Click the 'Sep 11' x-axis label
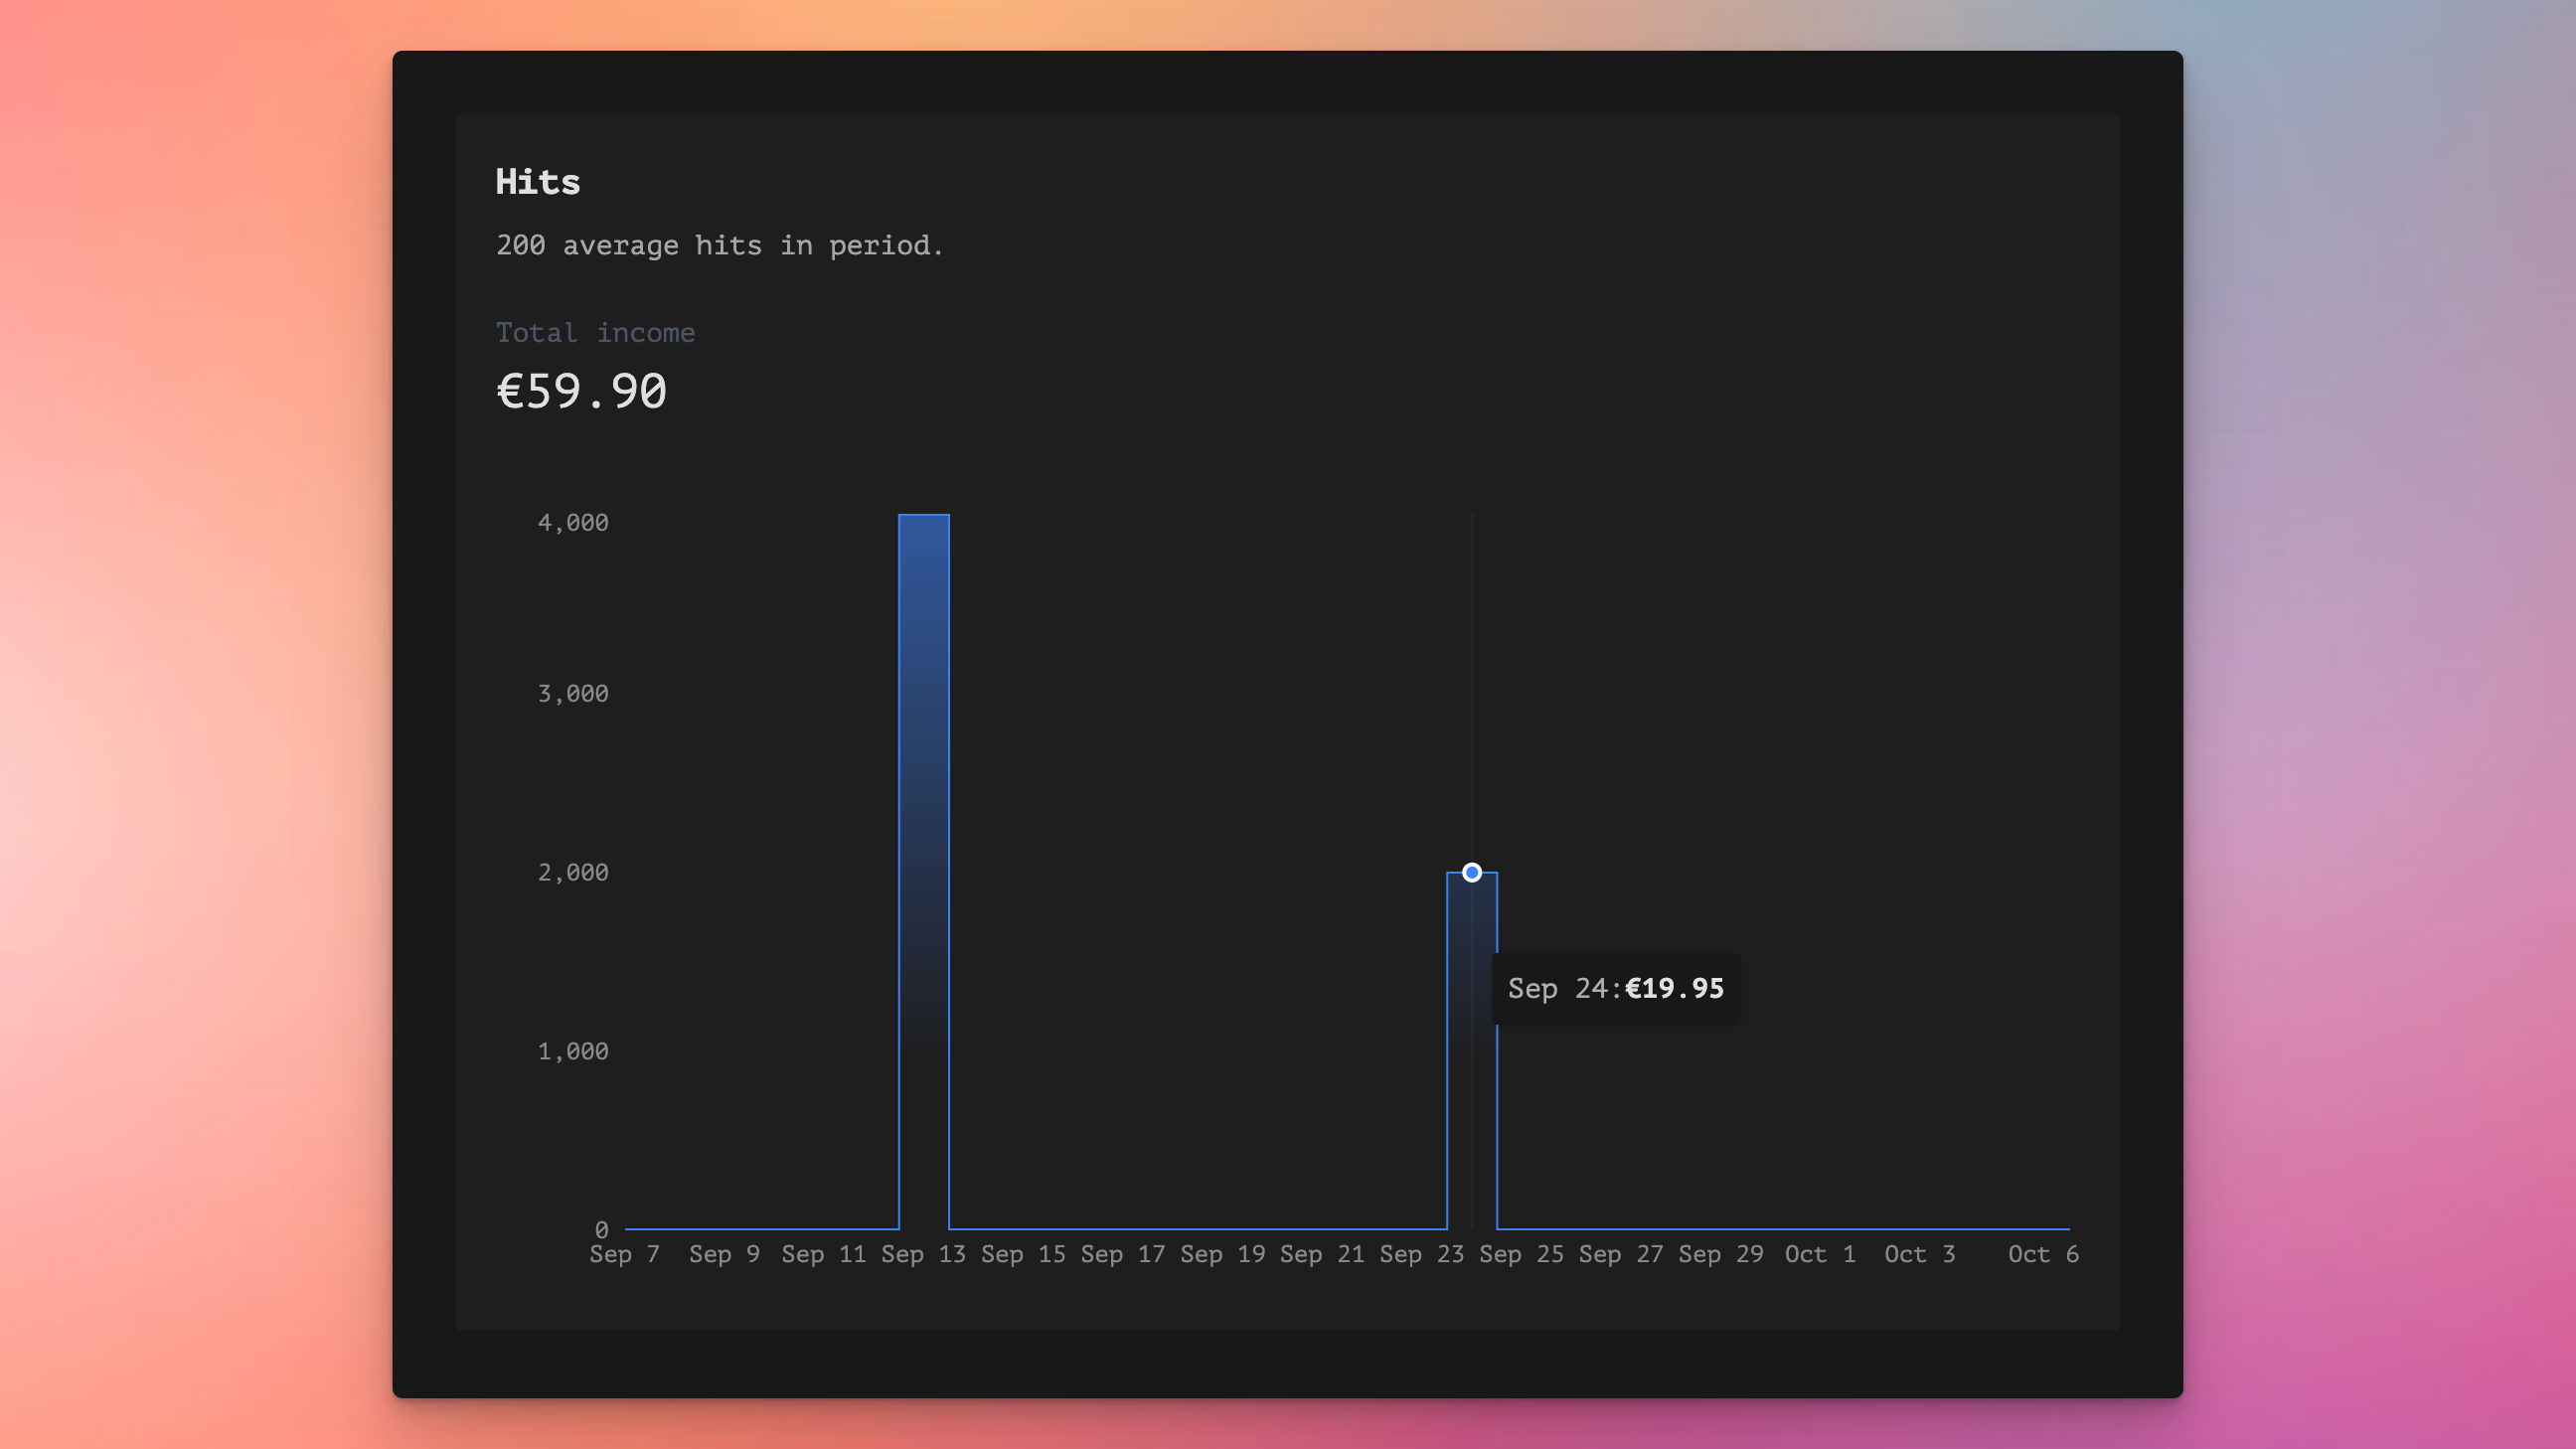2576x1449 pixels. point(824,1254)
